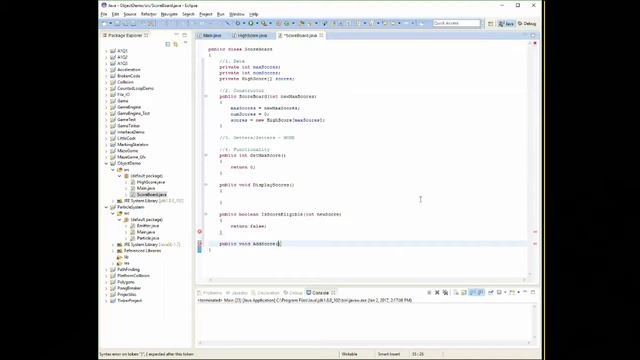Click the green Run button in toolbar
This screenshot has width=640, height=360.
[251, 24]
